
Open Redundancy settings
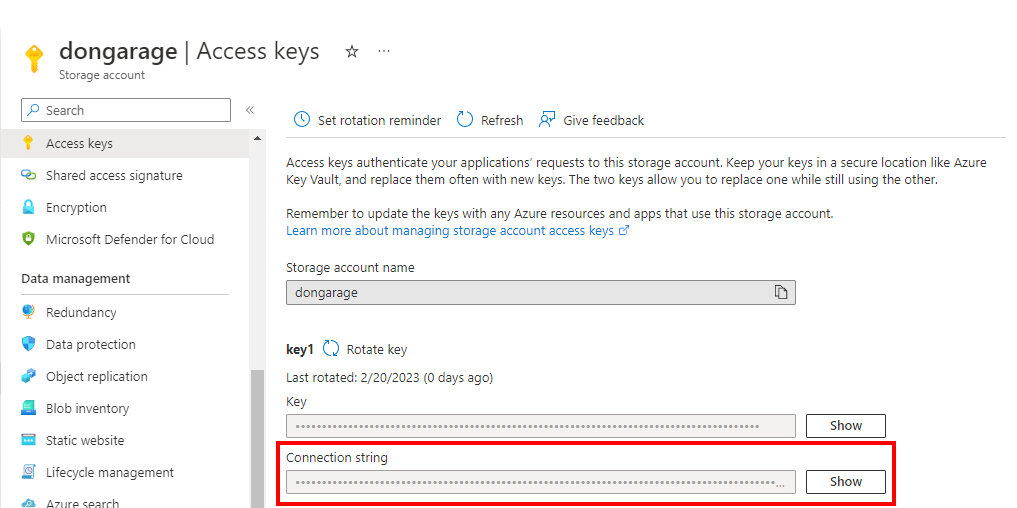click(81, 313)
